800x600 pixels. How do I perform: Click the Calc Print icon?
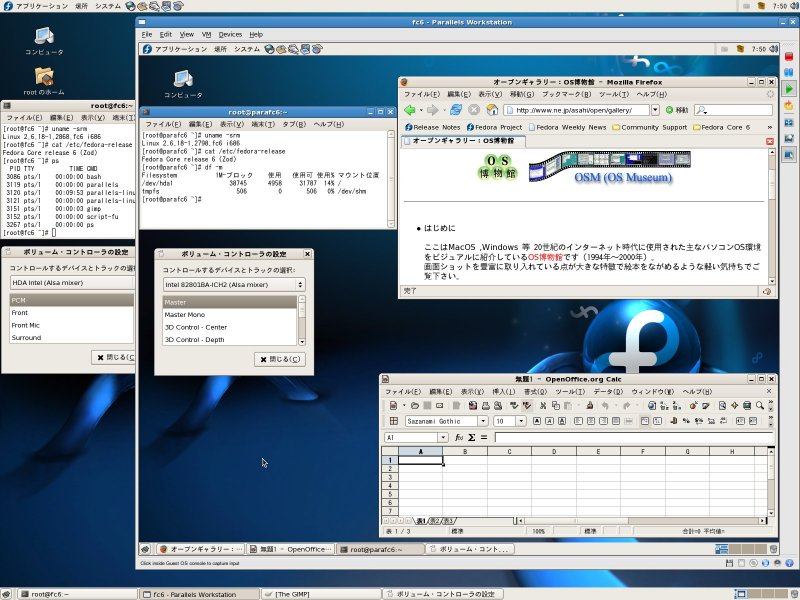point(485,406)
